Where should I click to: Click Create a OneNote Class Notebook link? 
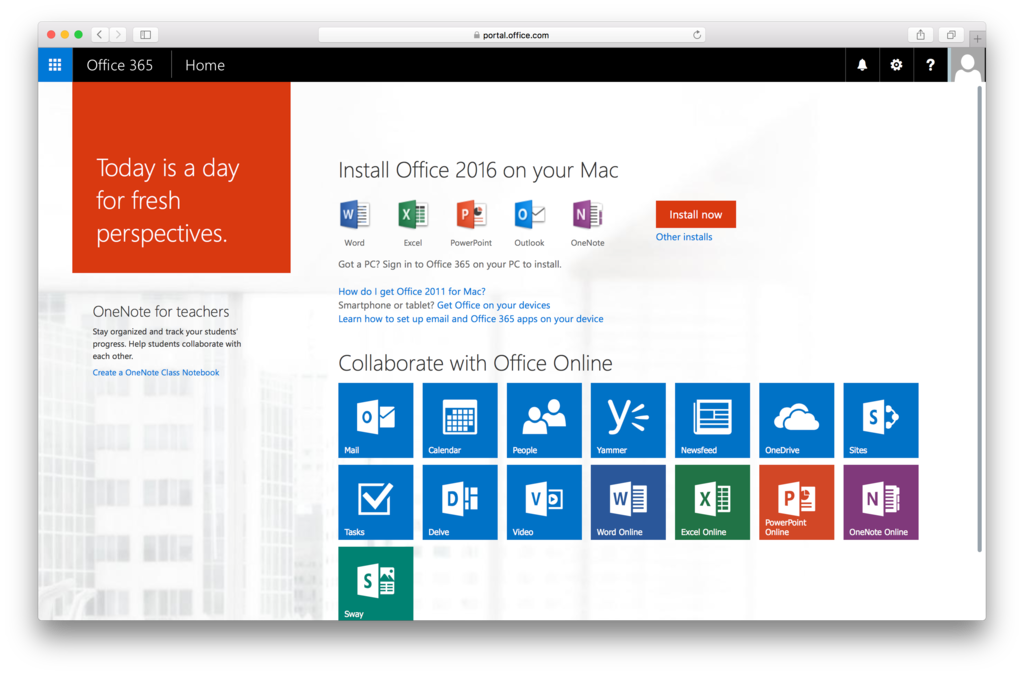[x=156, y=373]
